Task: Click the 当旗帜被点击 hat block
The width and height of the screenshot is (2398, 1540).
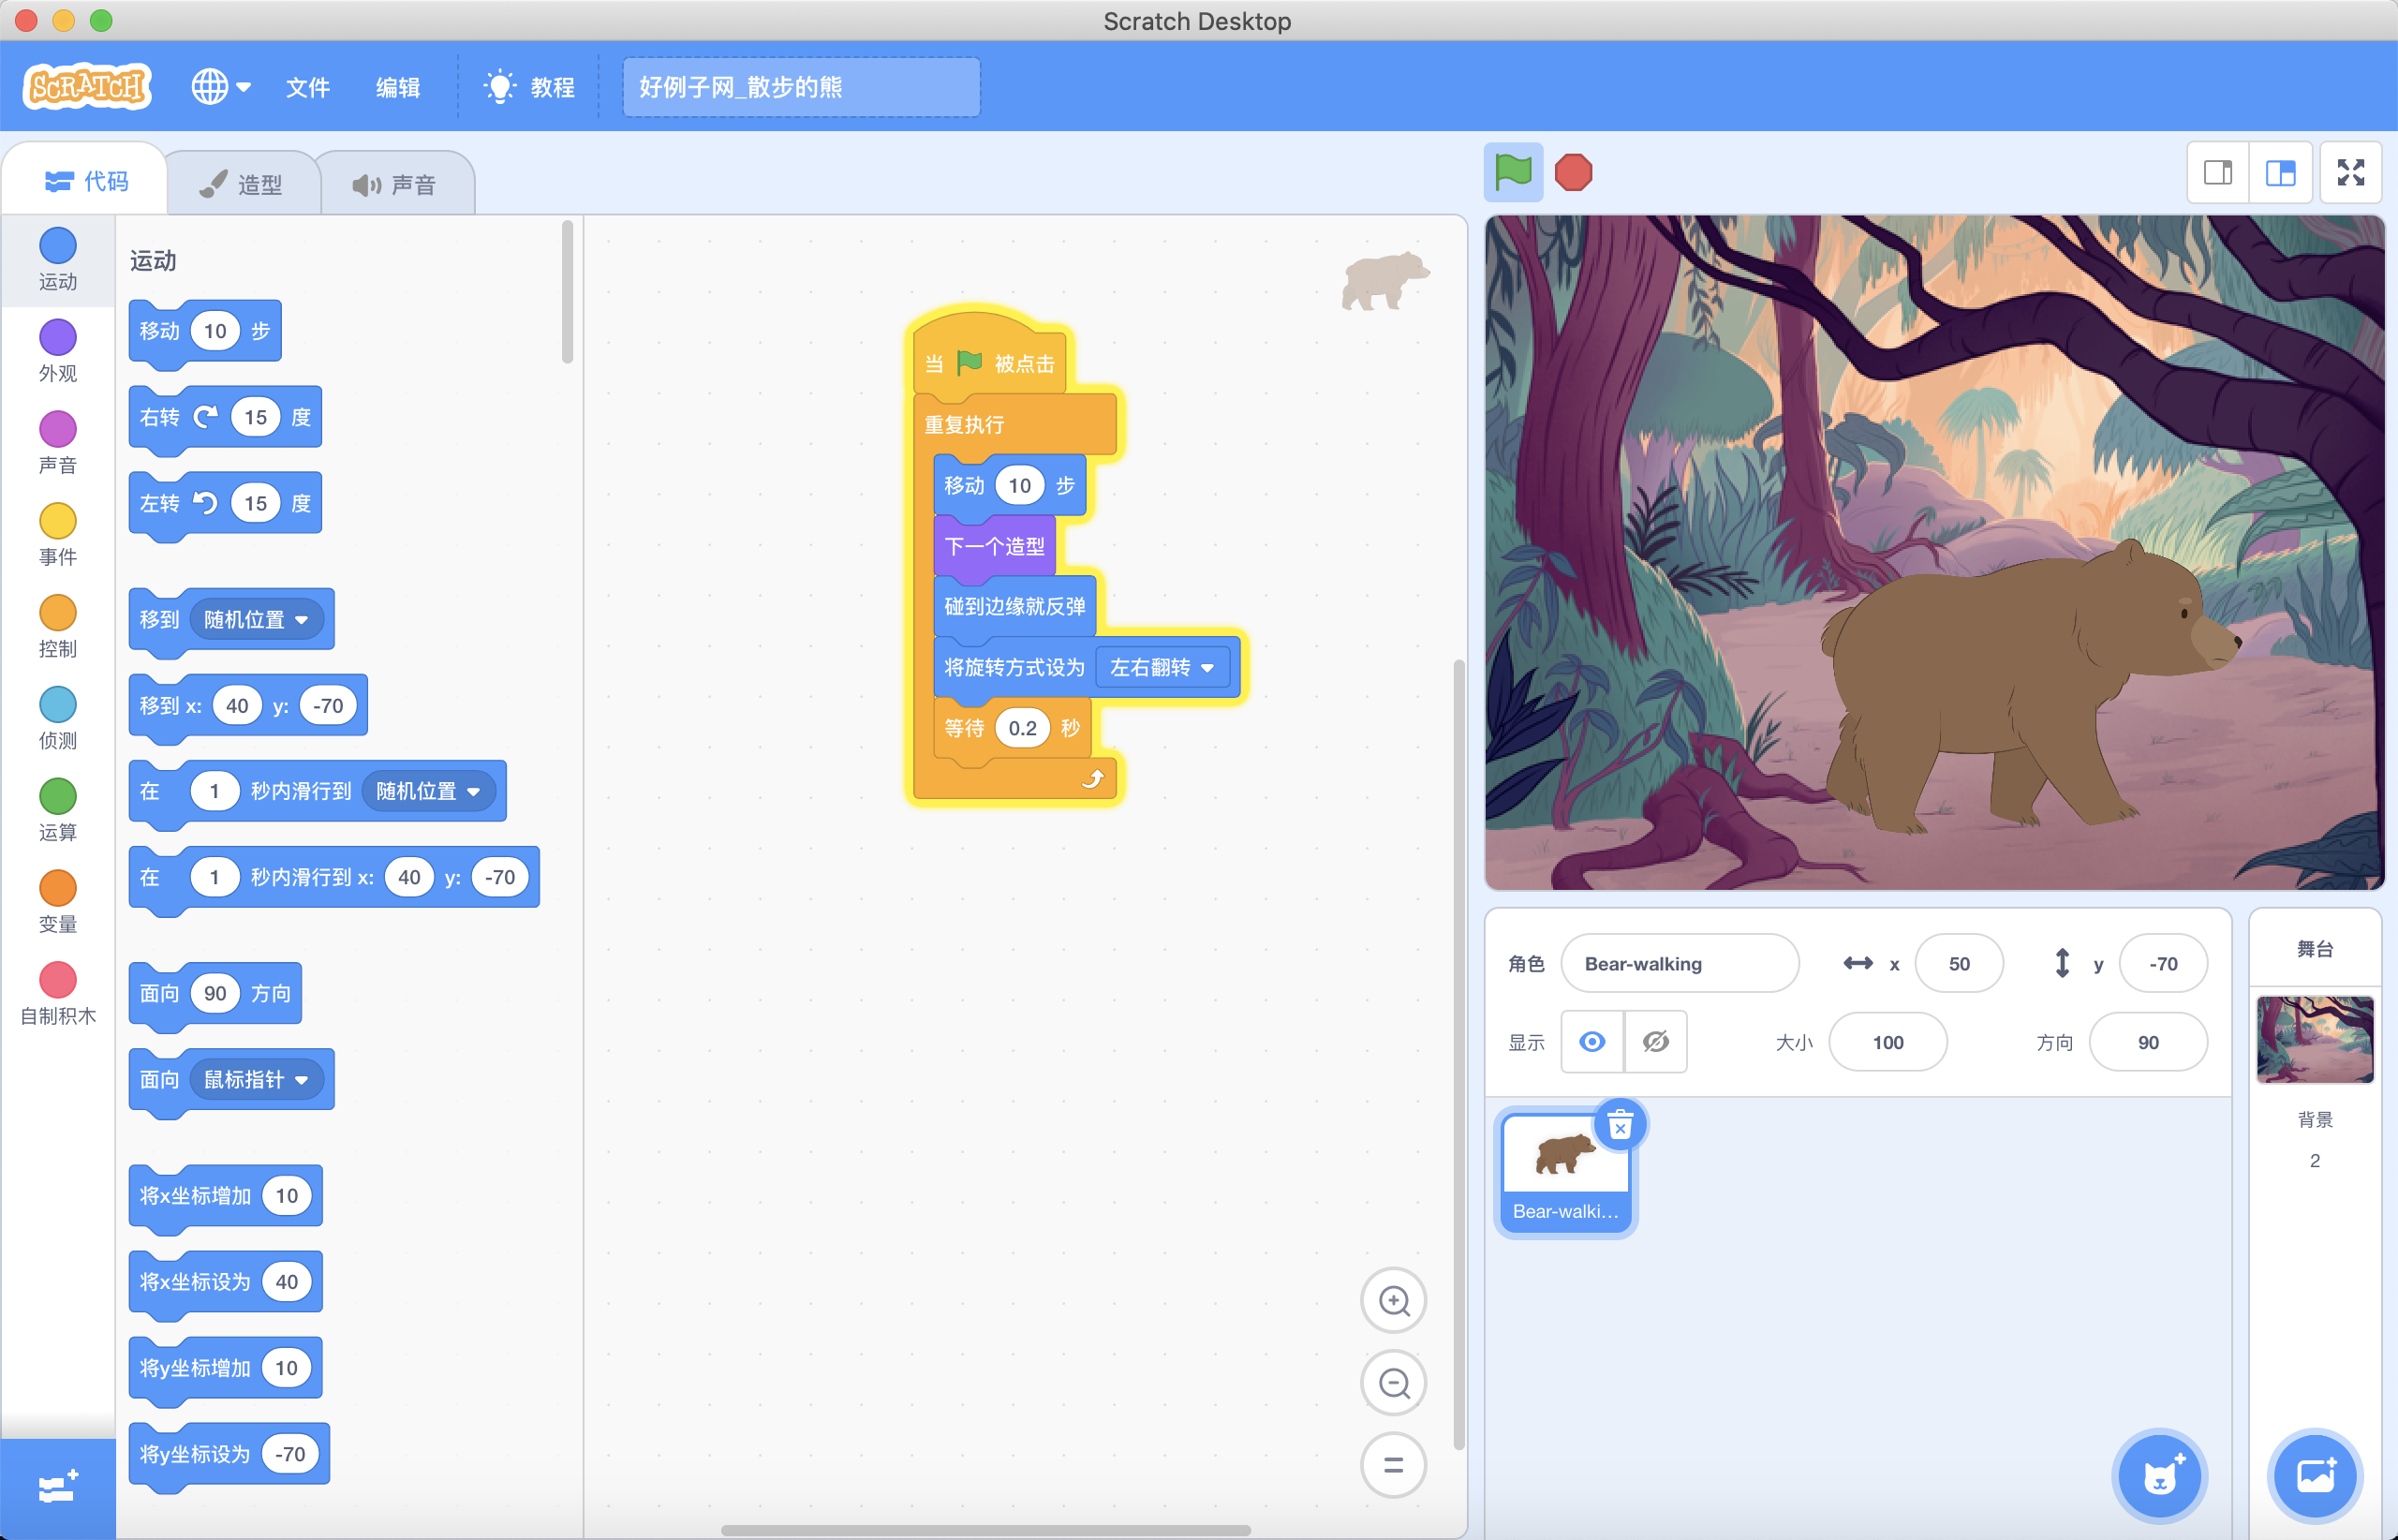Action: coord(990,358)
